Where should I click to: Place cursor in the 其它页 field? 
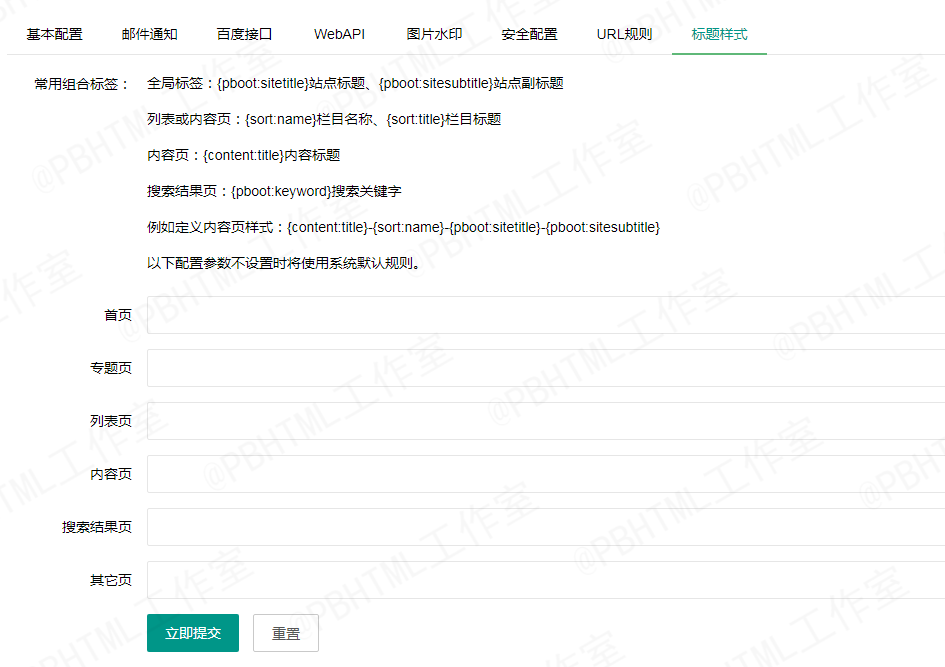545,580
